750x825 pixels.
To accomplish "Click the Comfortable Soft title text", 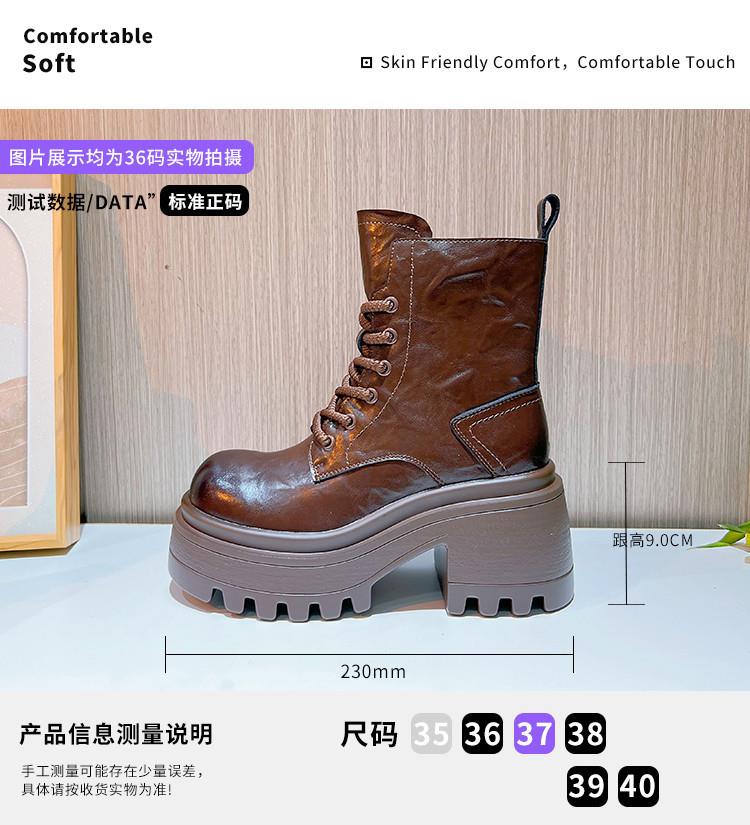I will pos(88,50).
